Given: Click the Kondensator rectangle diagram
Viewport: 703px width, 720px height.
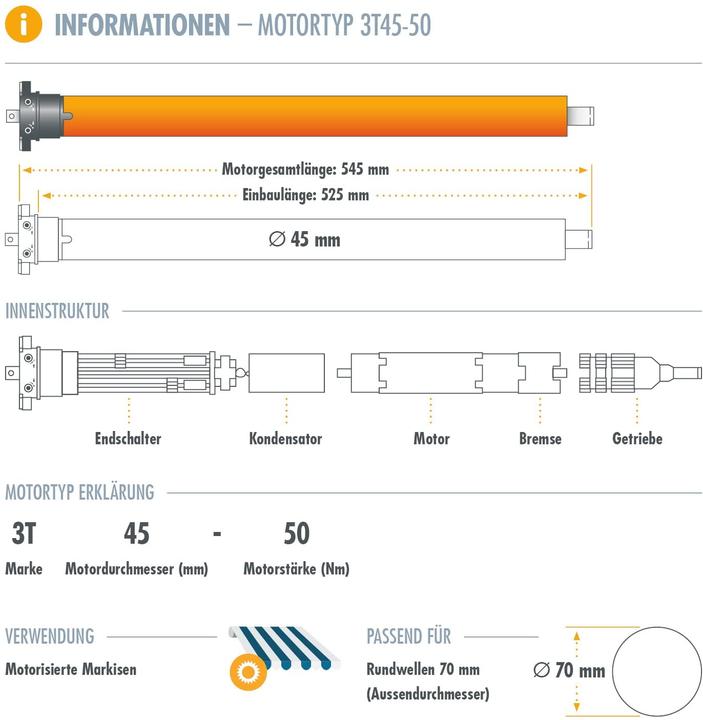Looking at the screenshot, I should pos(287,373).
